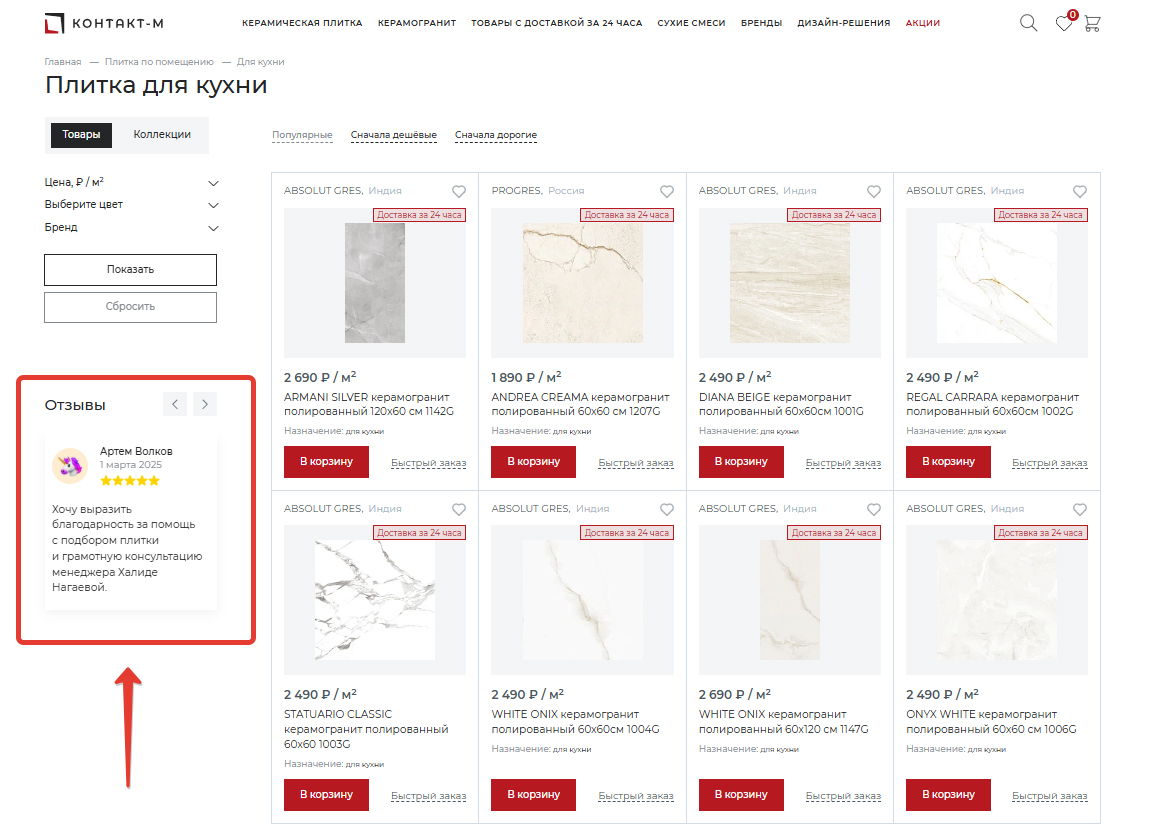Add DIANA BEIGE to favorites
This screenshot has height=824, width=1175.
click(874, 191)
